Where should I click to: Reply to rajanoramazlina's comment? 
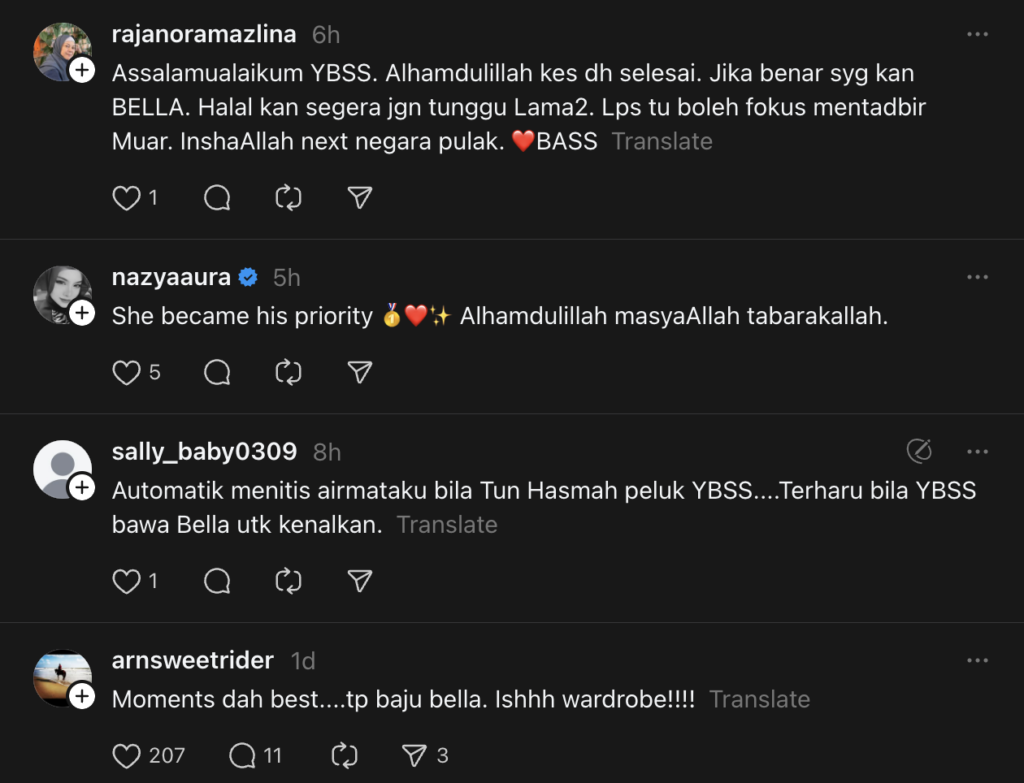point(217,198)
